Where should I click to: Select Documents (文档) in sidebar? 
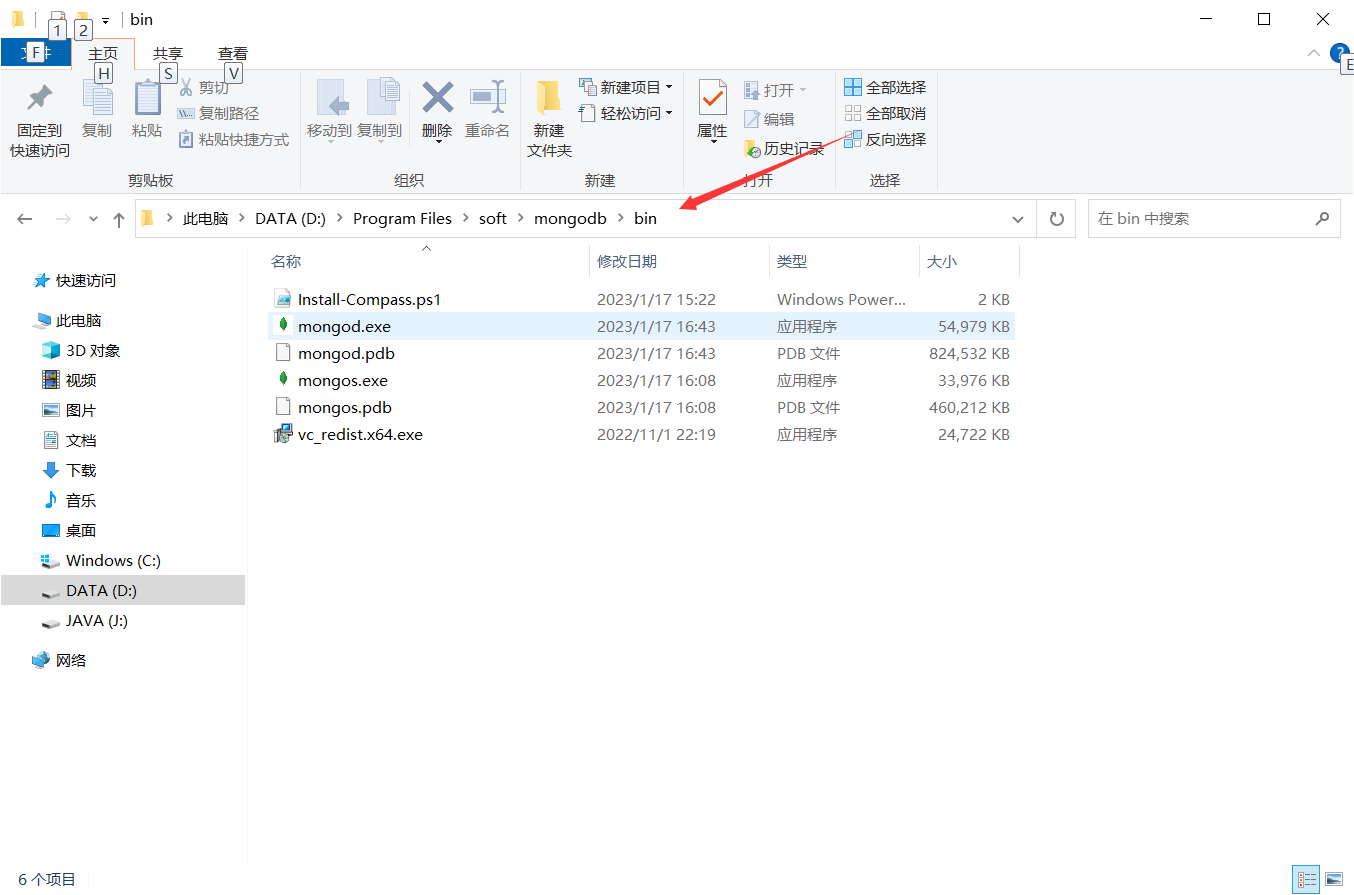tap(69, 441)
